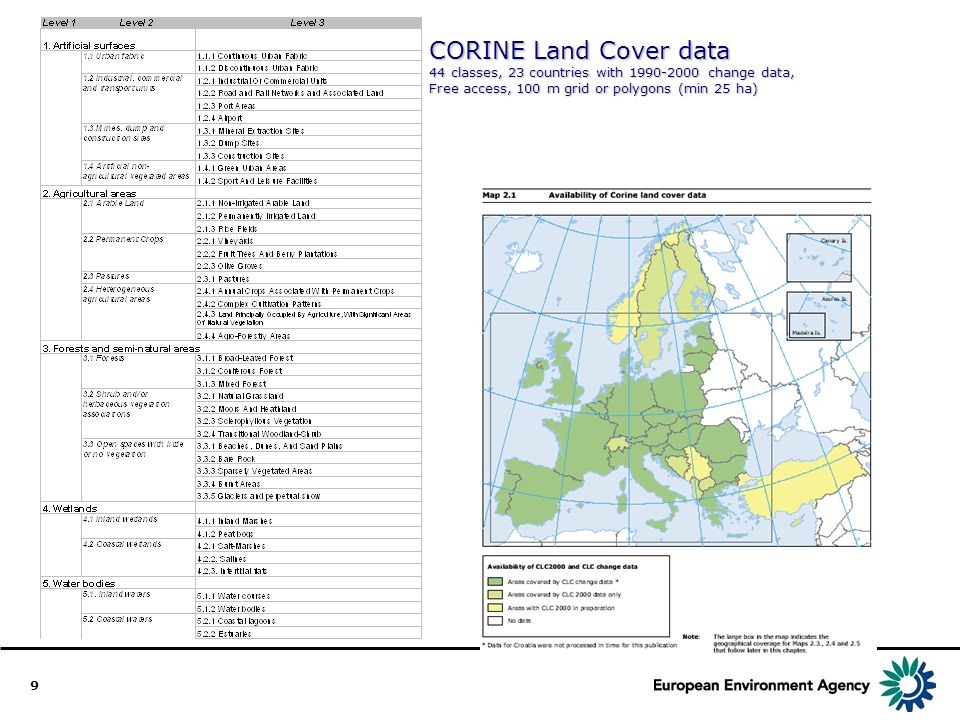The image size is (960, 720).
Task: Click the slide number 9
Action: (x=34, y=686)
